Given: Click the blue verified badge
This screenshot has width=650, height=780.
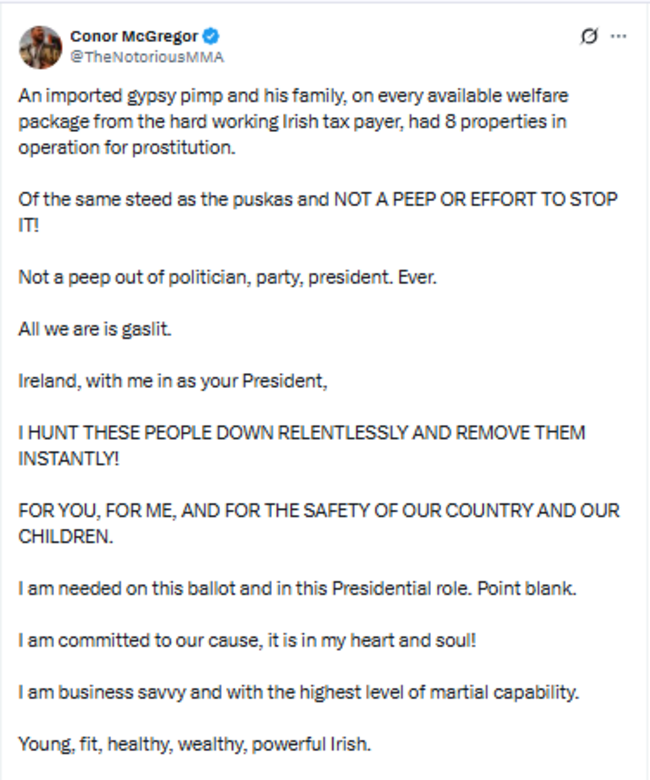Looking at the screenshot, I should click(x=212, y=37).
